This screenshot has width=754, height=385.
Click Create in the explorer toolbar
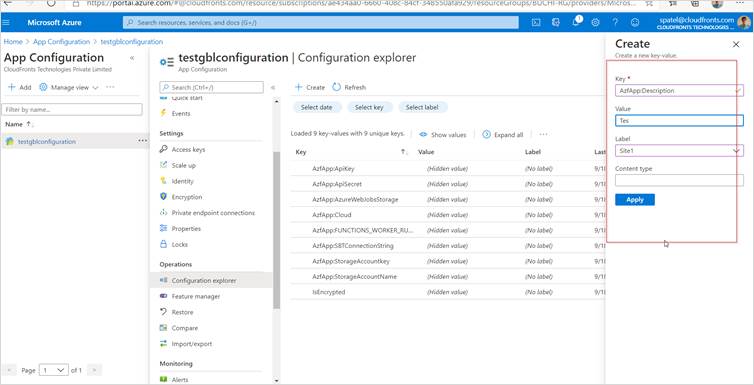coord(310,87)
